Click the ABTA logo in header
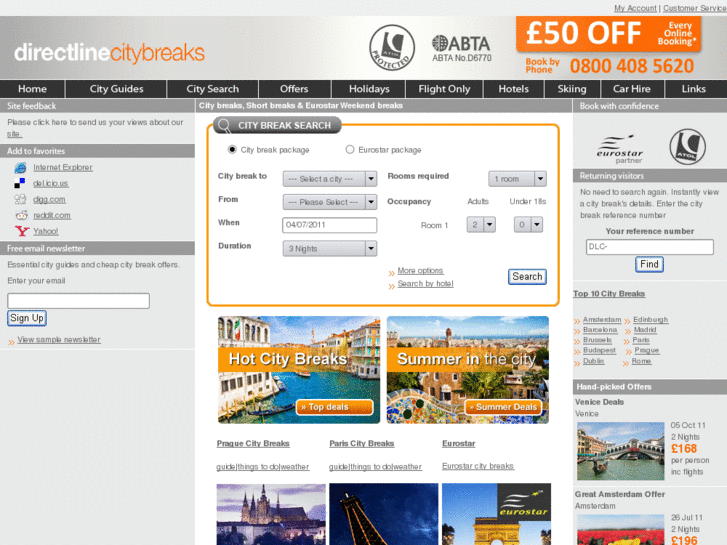 pyautogui.click(x=461, y=48)
